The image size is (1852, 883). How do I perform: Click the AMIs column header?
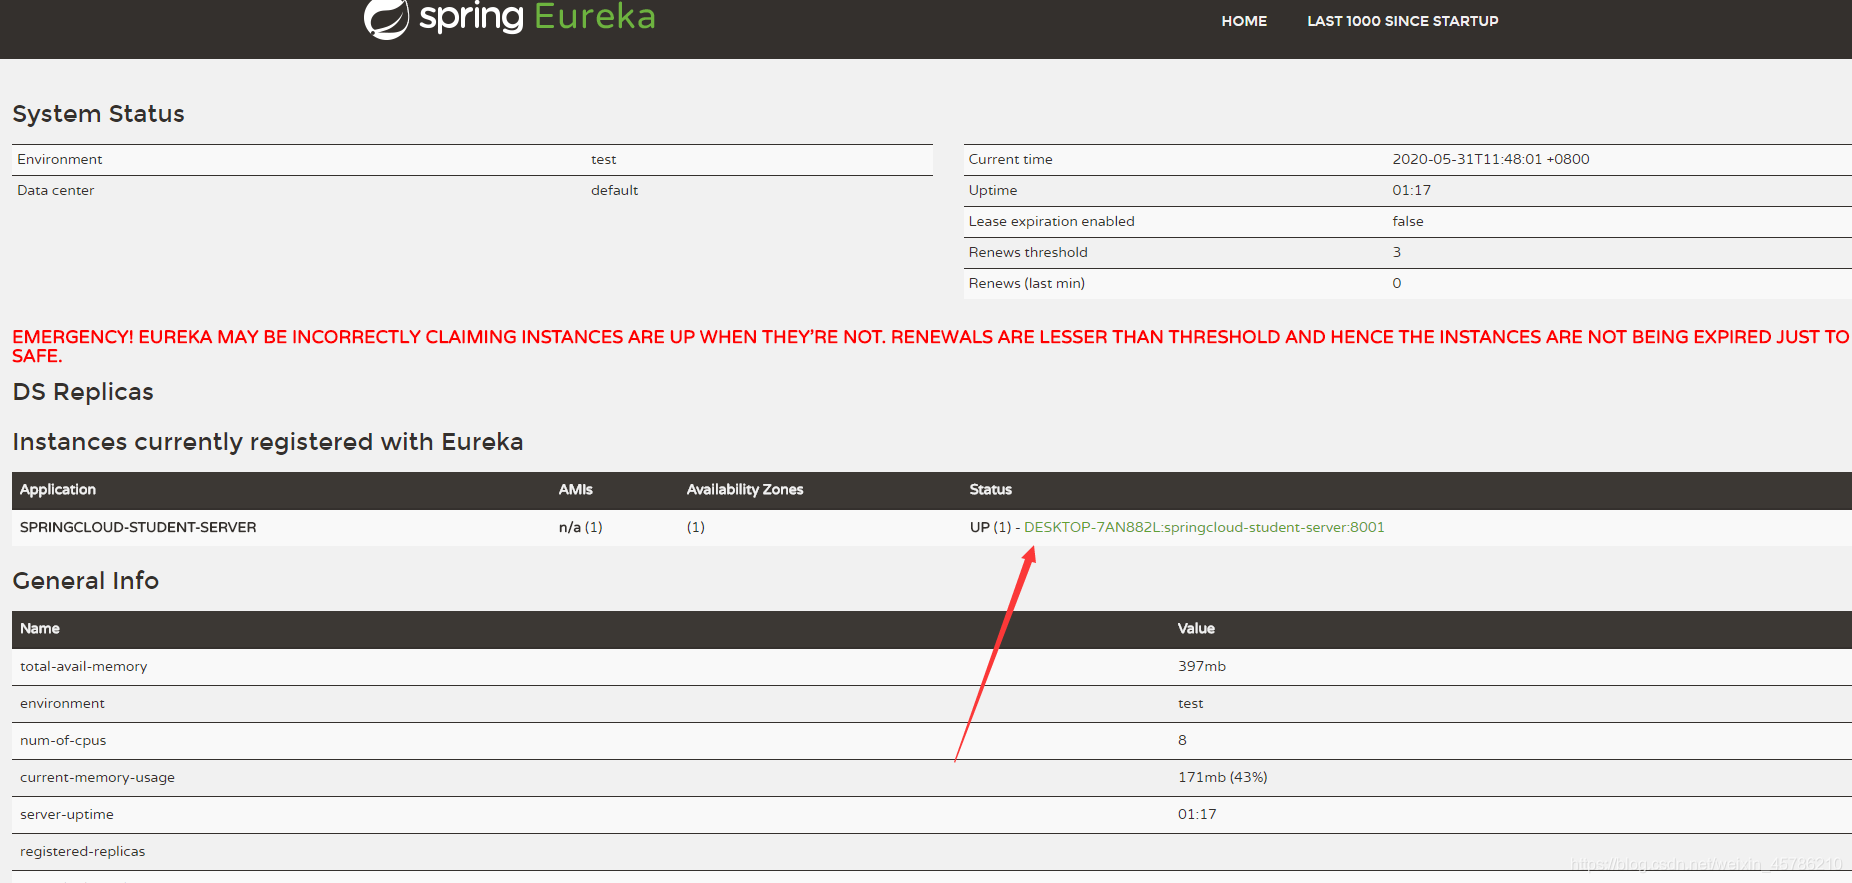point(575,489)
